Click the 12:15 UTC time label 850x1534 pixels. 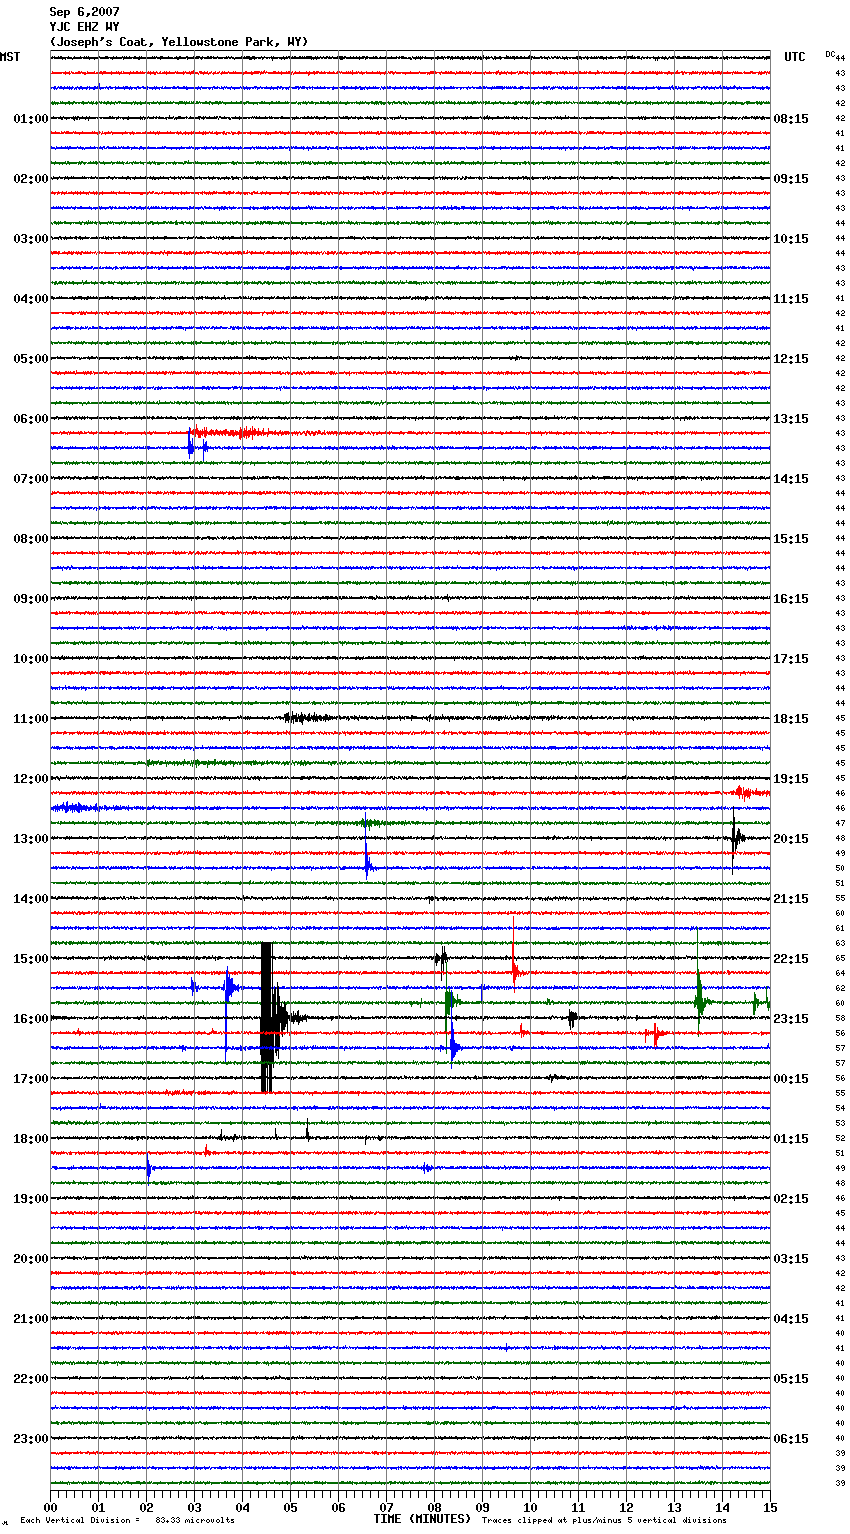coord(791,359)
